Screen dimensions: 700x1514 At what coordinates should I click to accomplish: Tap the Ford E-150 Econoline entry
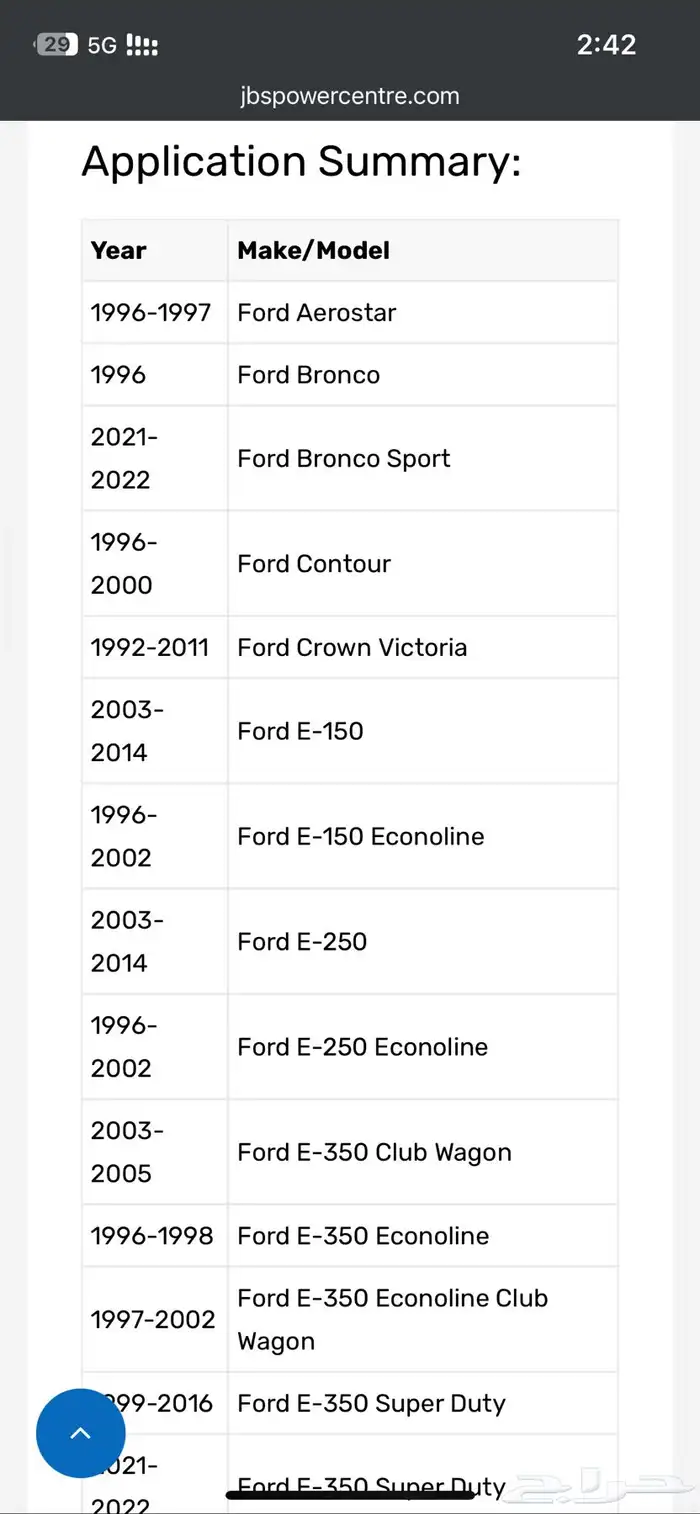point(360,837)
